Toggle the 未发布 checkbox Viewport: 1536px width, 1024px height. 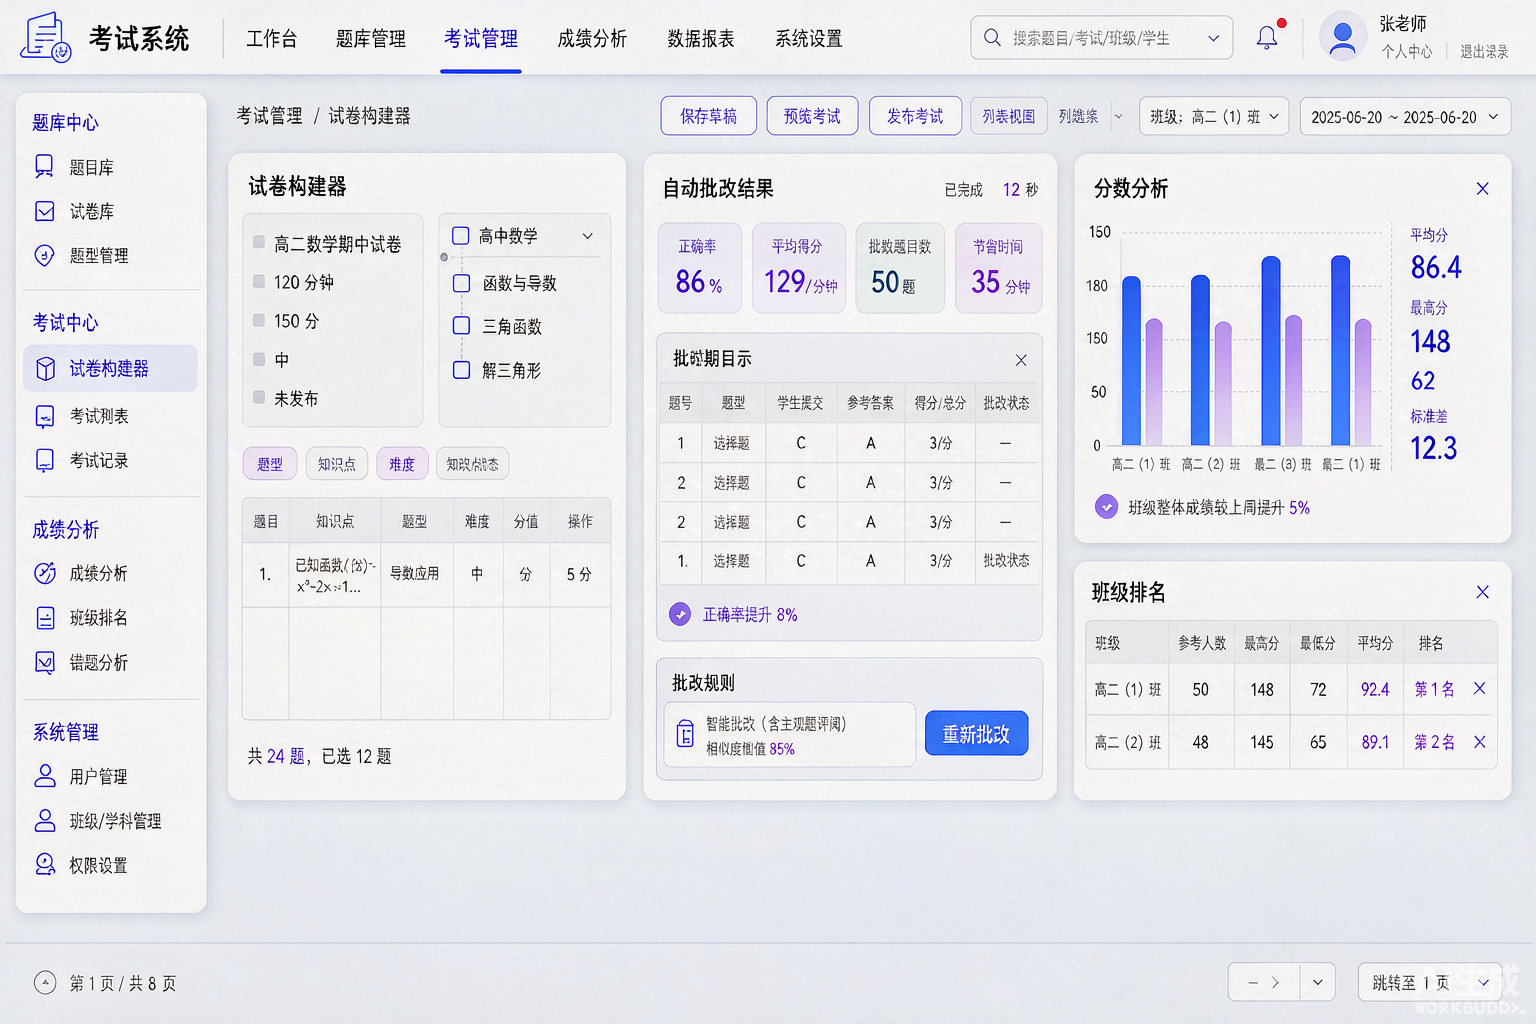(259, 397)
